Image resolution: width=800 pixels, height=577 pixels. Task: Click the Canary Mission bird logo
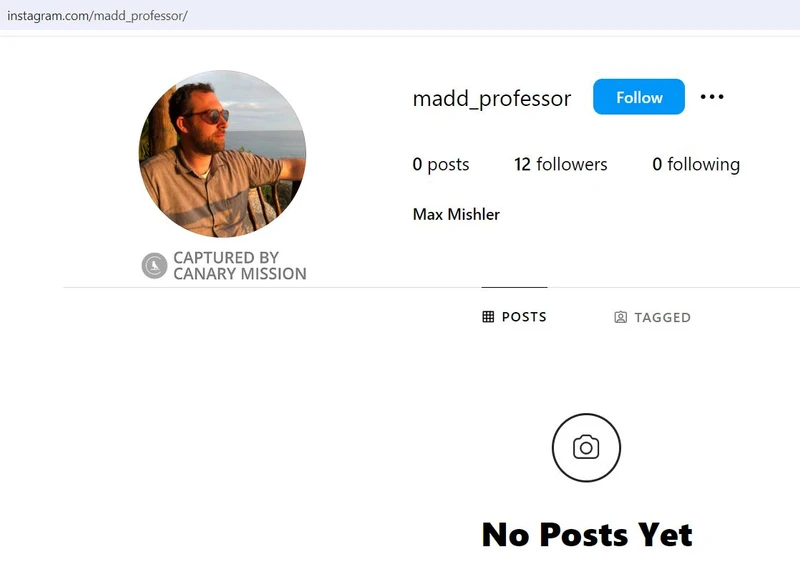tap(154, 266)
